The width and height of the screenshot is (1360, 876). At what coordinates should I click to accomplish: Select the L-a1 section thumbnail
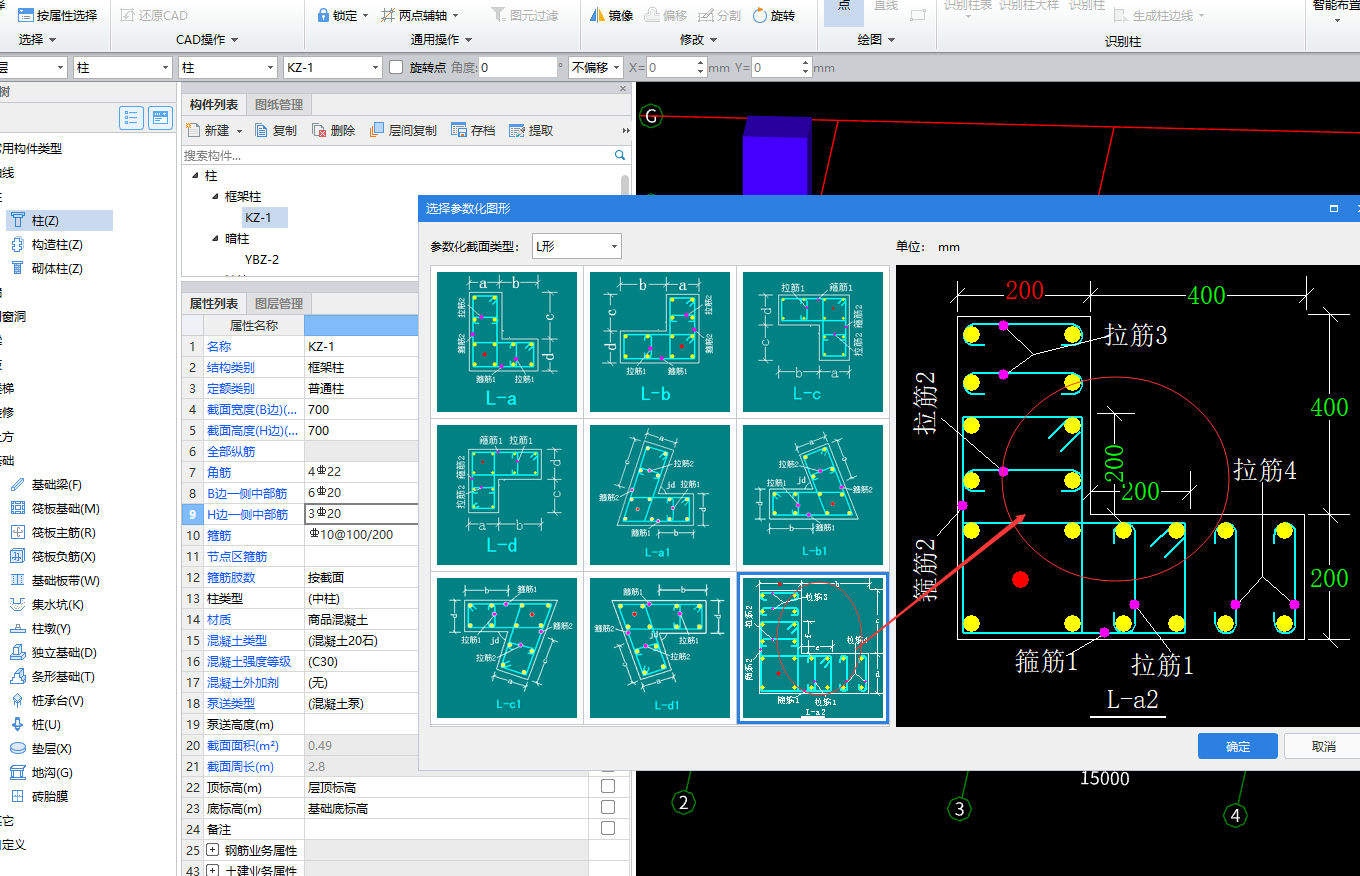pyautogui.click(x=660, y=494)
